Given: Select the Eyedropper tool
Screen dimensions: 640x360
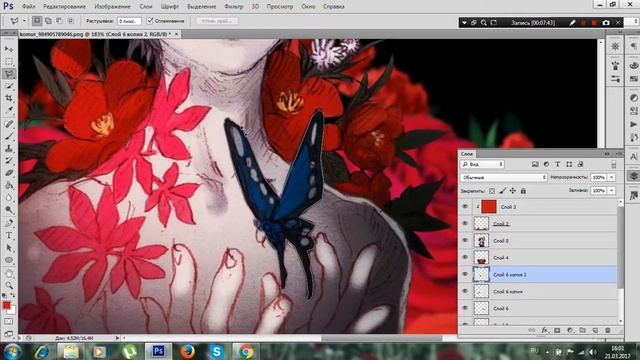Looking at the screenshot, I should [x=9, y=110].
